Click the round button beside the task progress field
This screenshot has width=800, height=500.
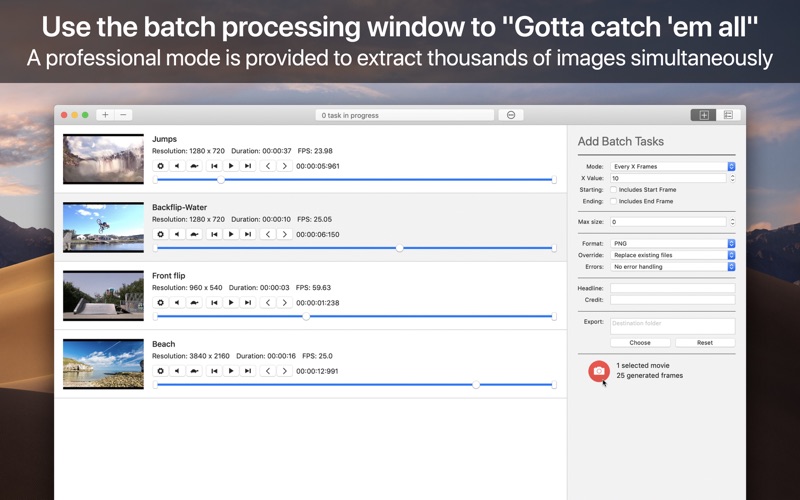[x=511, y=115]
